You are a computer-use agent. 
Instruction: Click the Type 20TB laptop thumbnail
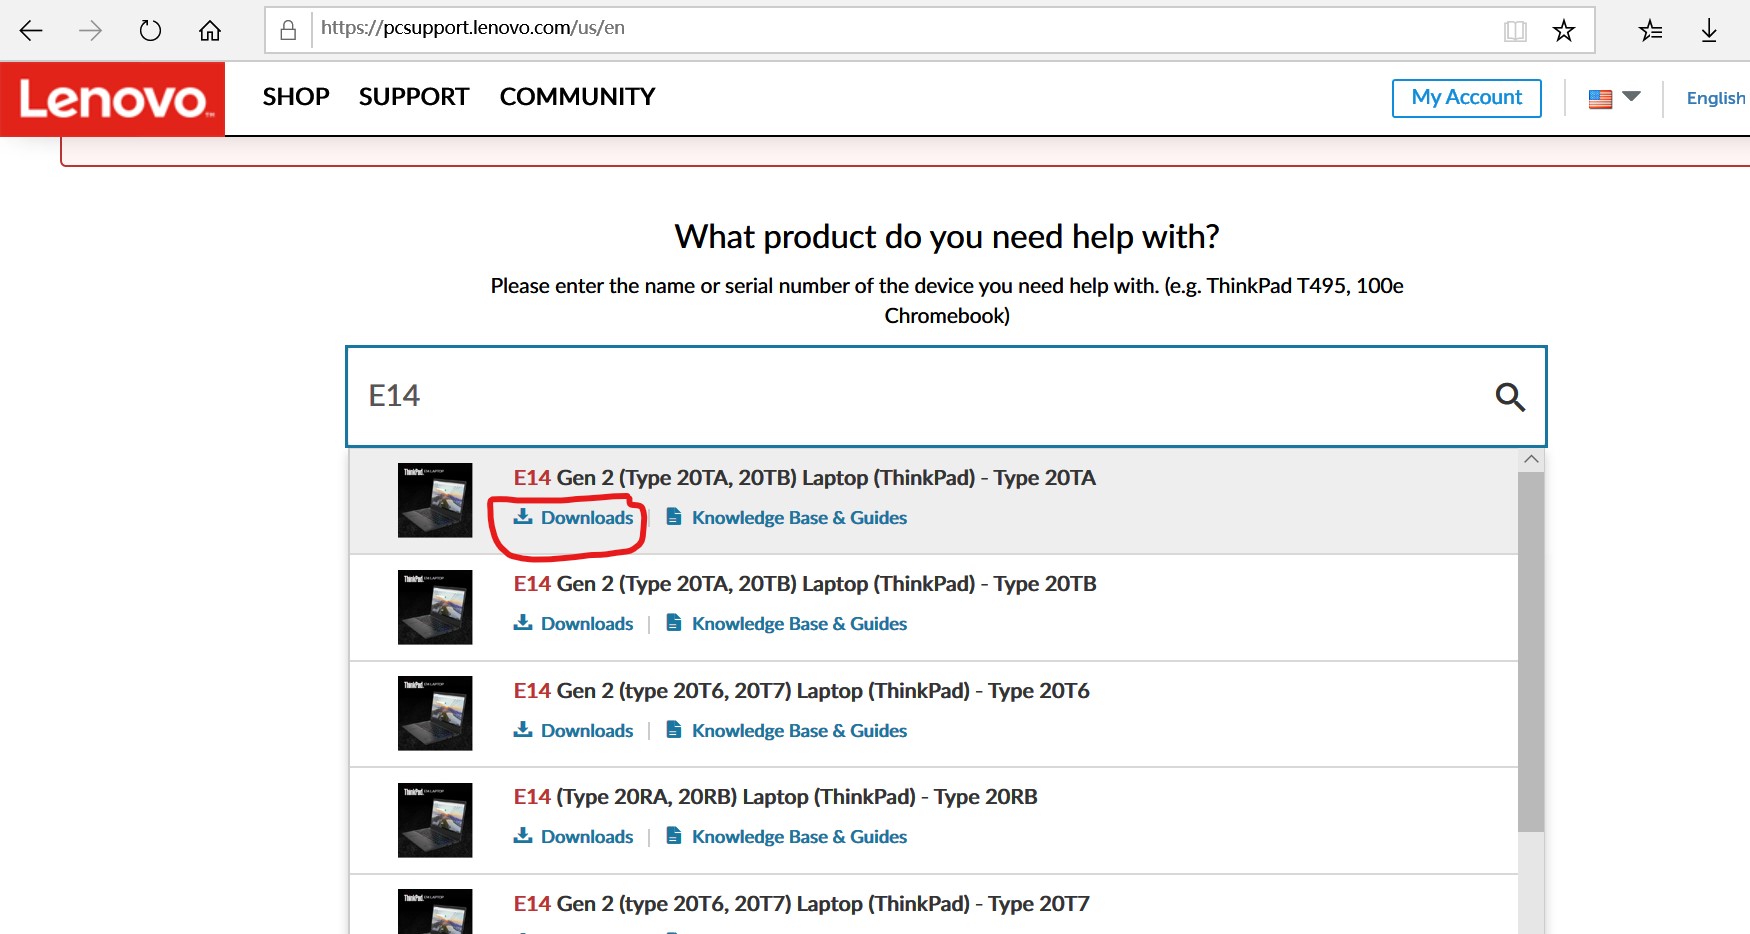435,607
